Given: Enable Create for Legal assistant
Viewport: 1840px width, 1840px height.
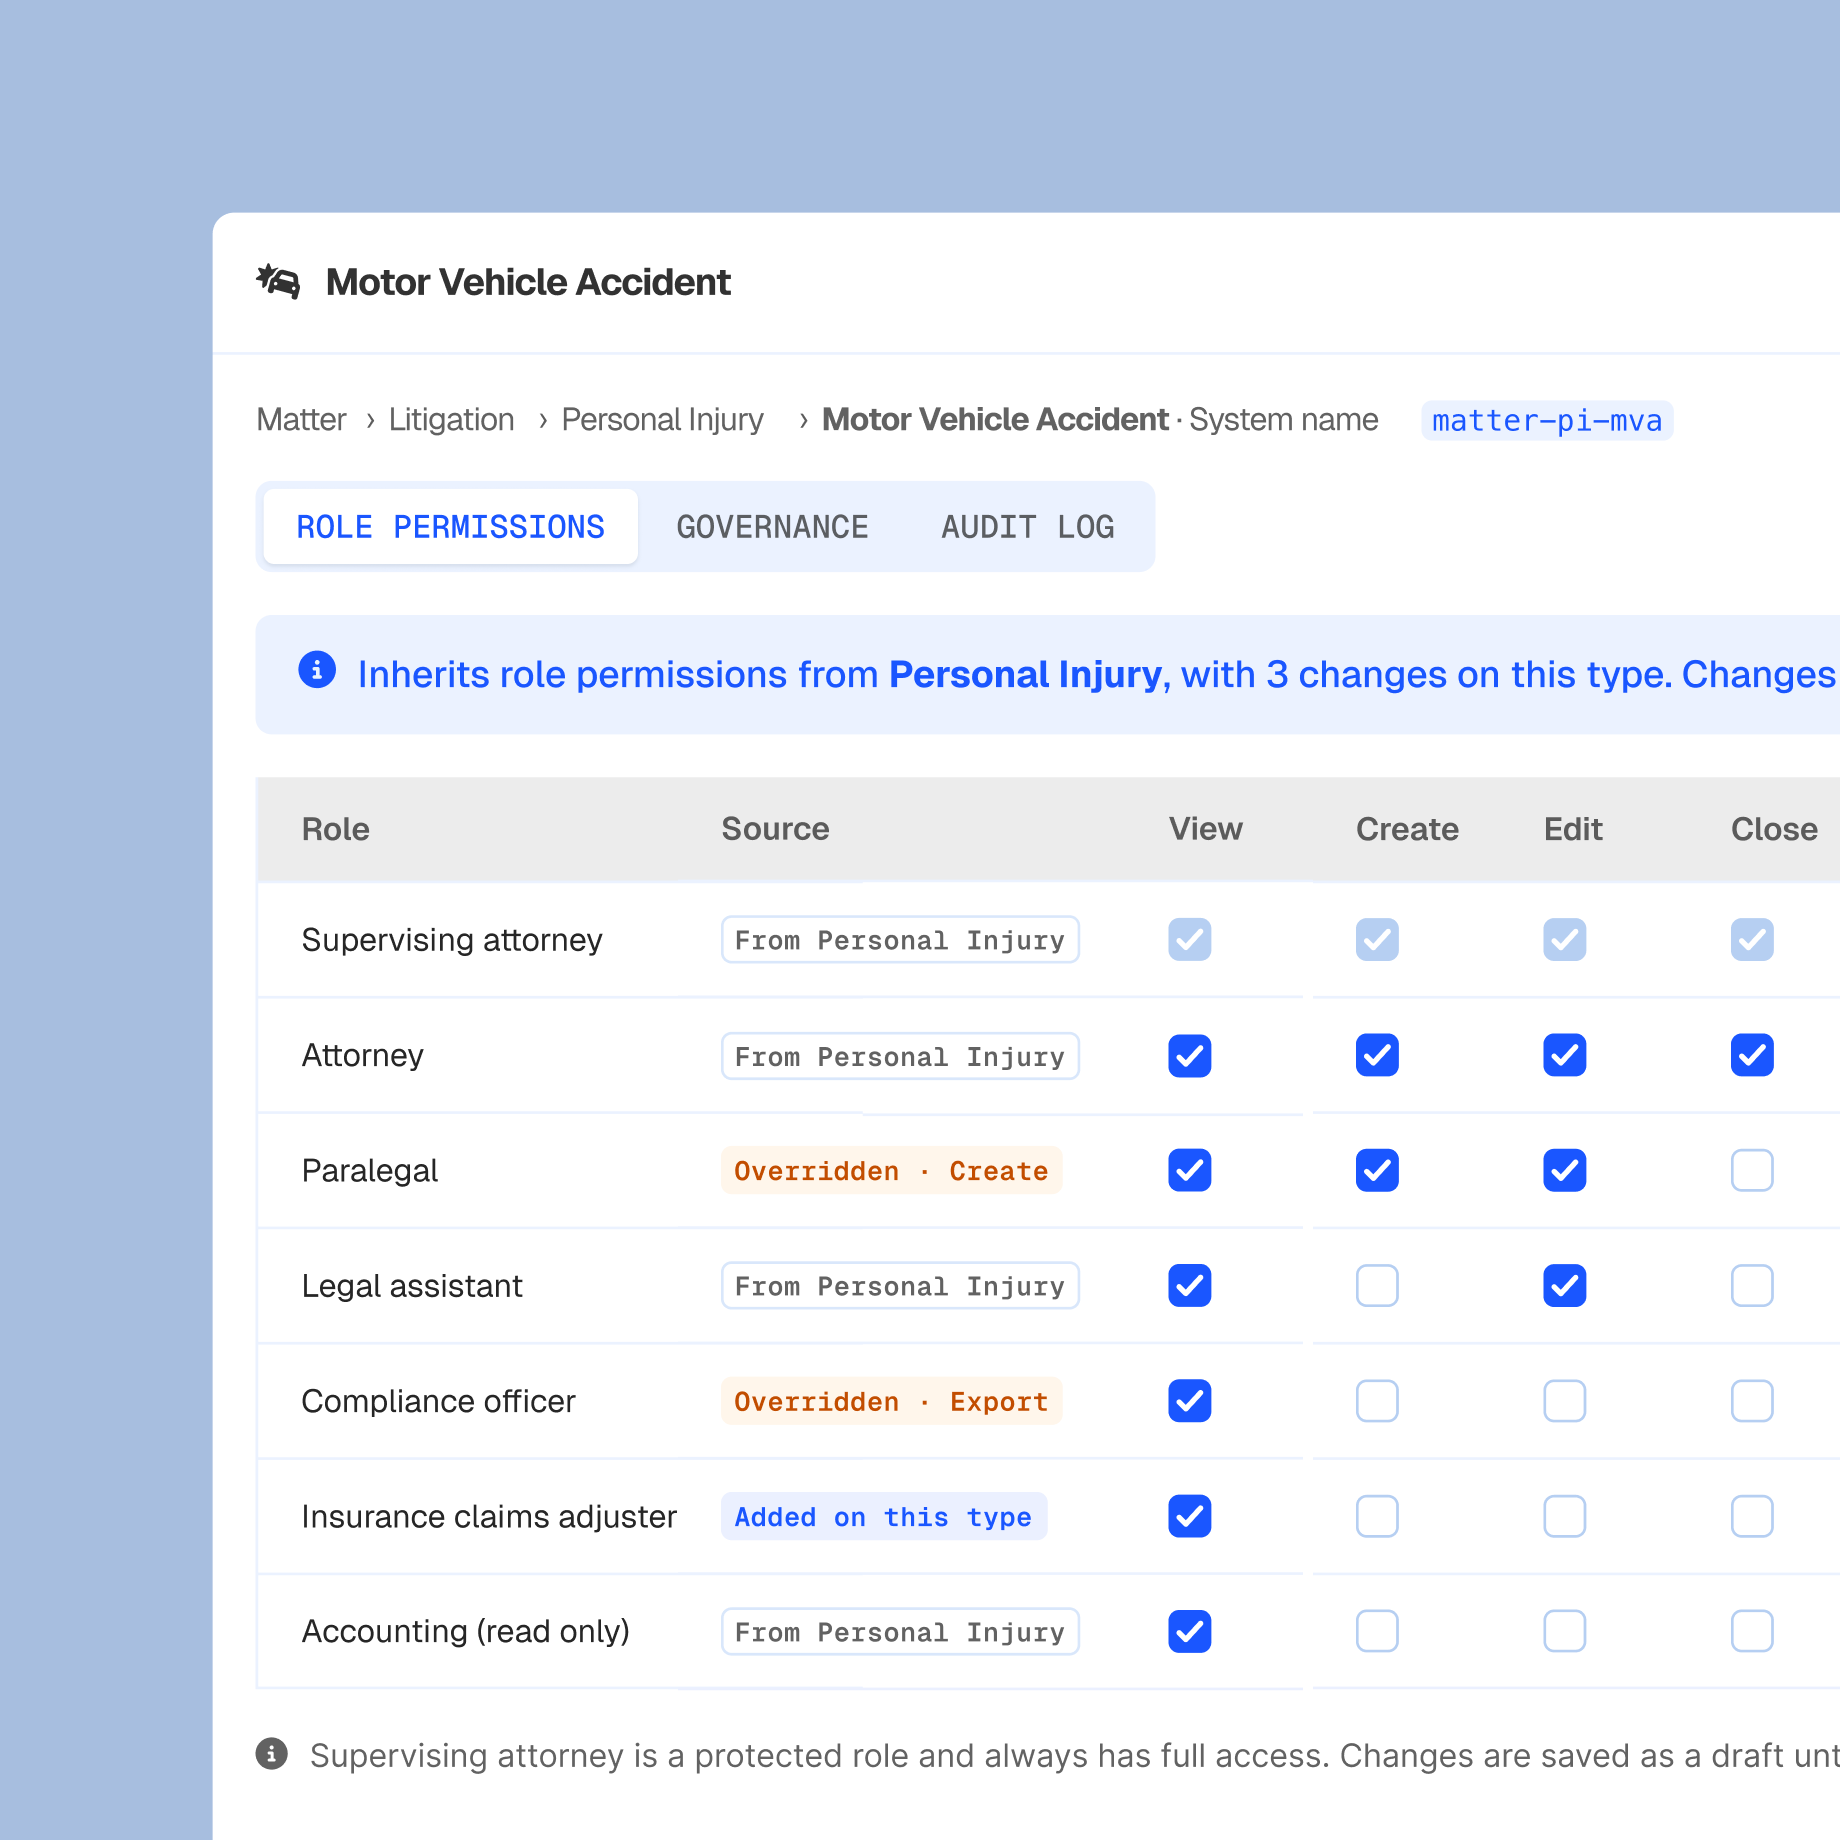Looking at the screenshot, I should click(x=1377, y=1286).
